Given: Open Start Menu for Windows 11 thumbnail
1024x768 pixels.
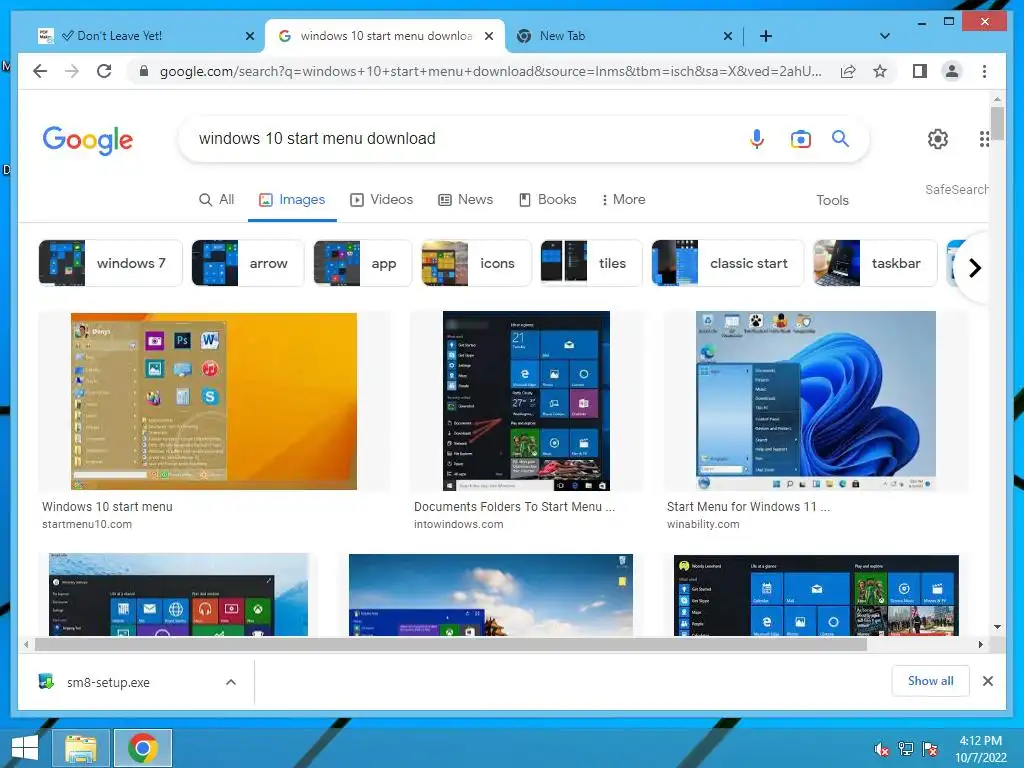Looking at the screenshot, I should pos(816,401).
